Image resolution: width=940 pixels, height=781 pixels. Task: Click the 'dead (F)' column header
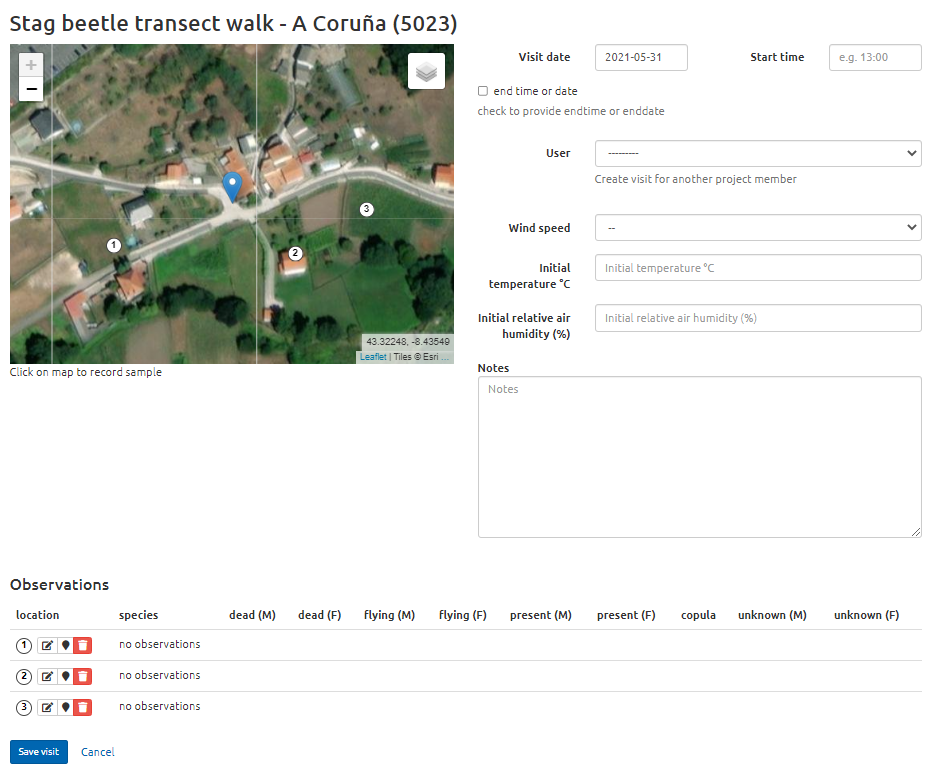coord(320,615)
